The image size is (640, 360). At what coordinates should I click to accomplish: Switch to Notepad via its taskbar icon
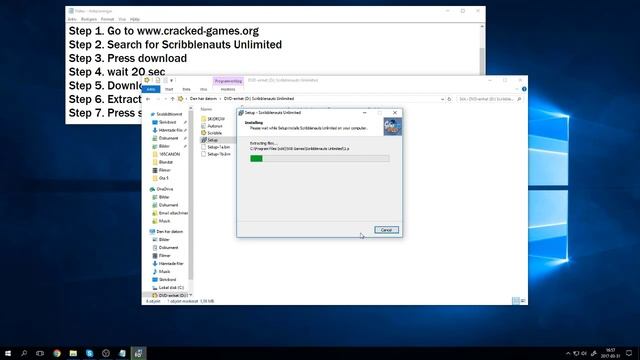coord(122,353)
